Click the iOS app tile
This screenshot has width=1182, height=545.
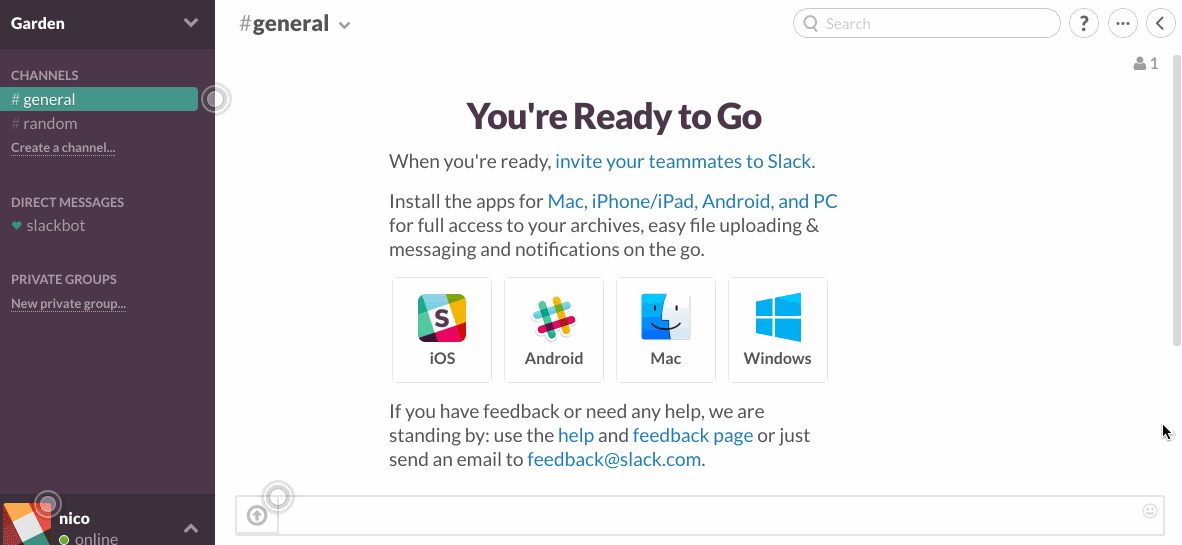pos(442,330)
